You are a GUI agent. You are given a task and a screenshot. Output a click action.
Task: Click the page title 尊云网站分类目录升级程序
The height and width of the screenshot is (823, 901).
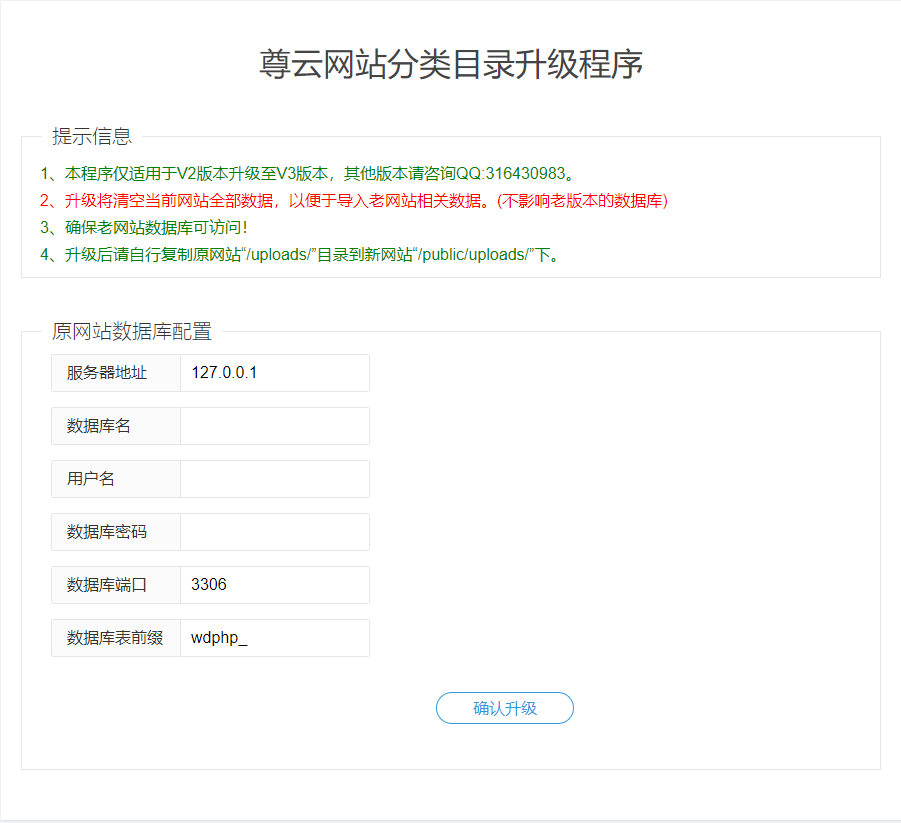tap(451, 64)
